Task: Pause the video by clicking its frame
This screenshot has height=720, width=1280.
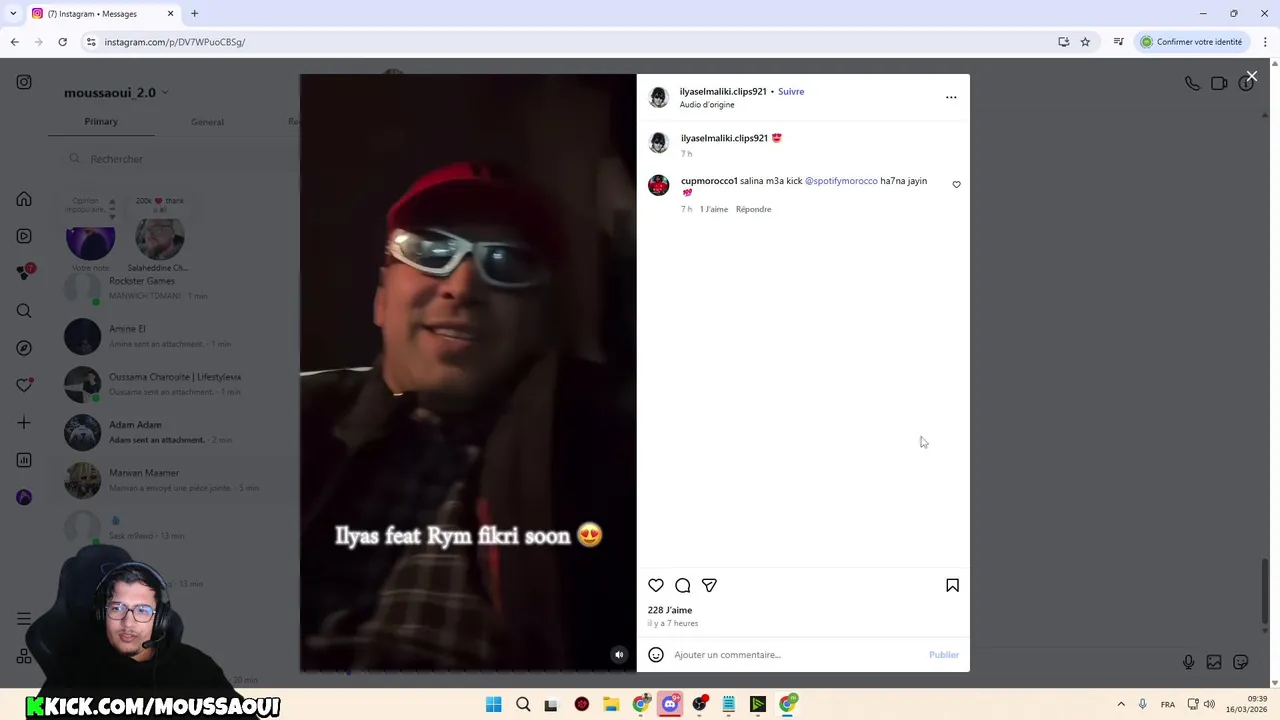Action: pyautogui.click(x=468, y=373)
